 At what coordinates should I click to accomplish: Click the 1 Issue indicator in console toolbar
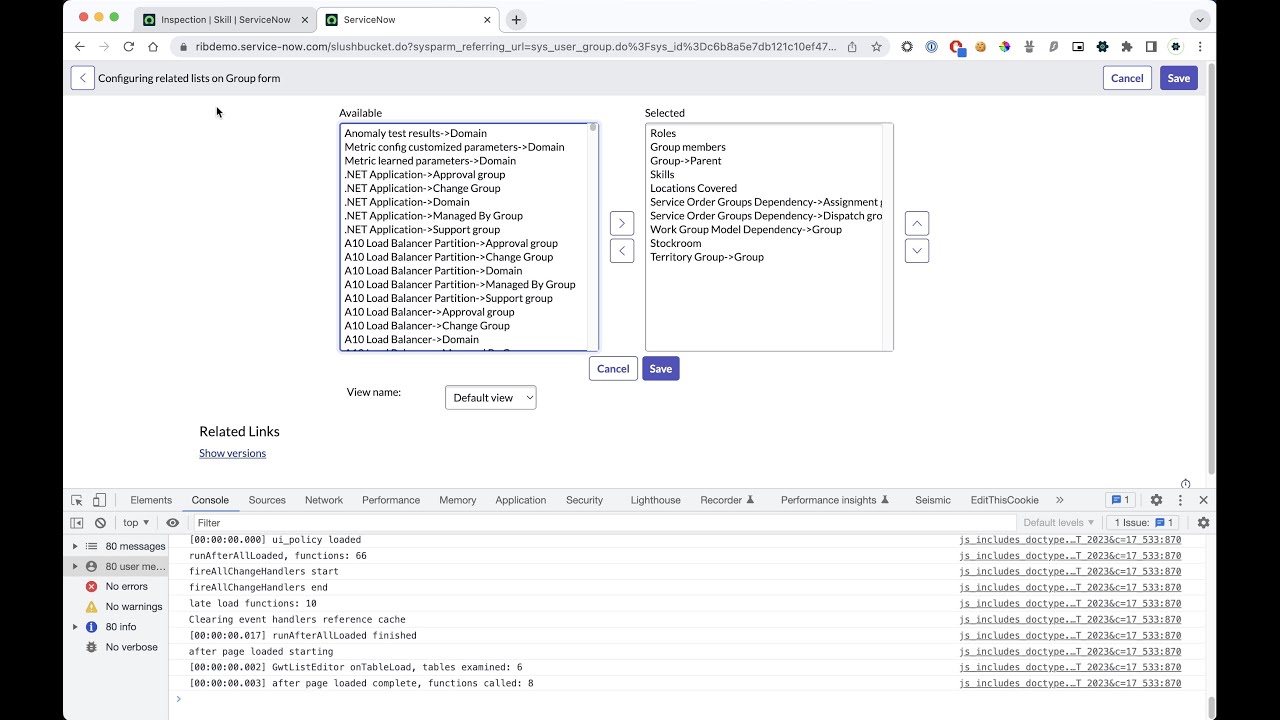[1143, 523]
